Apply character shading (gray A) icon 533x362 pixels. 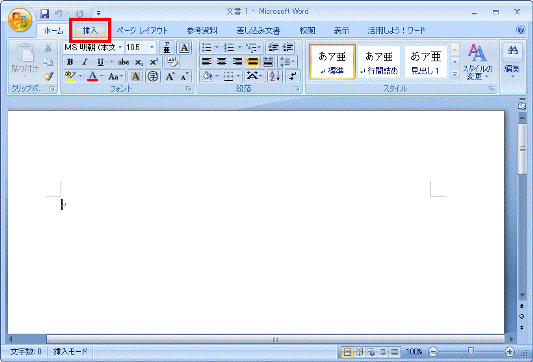(x=135, y=76)
